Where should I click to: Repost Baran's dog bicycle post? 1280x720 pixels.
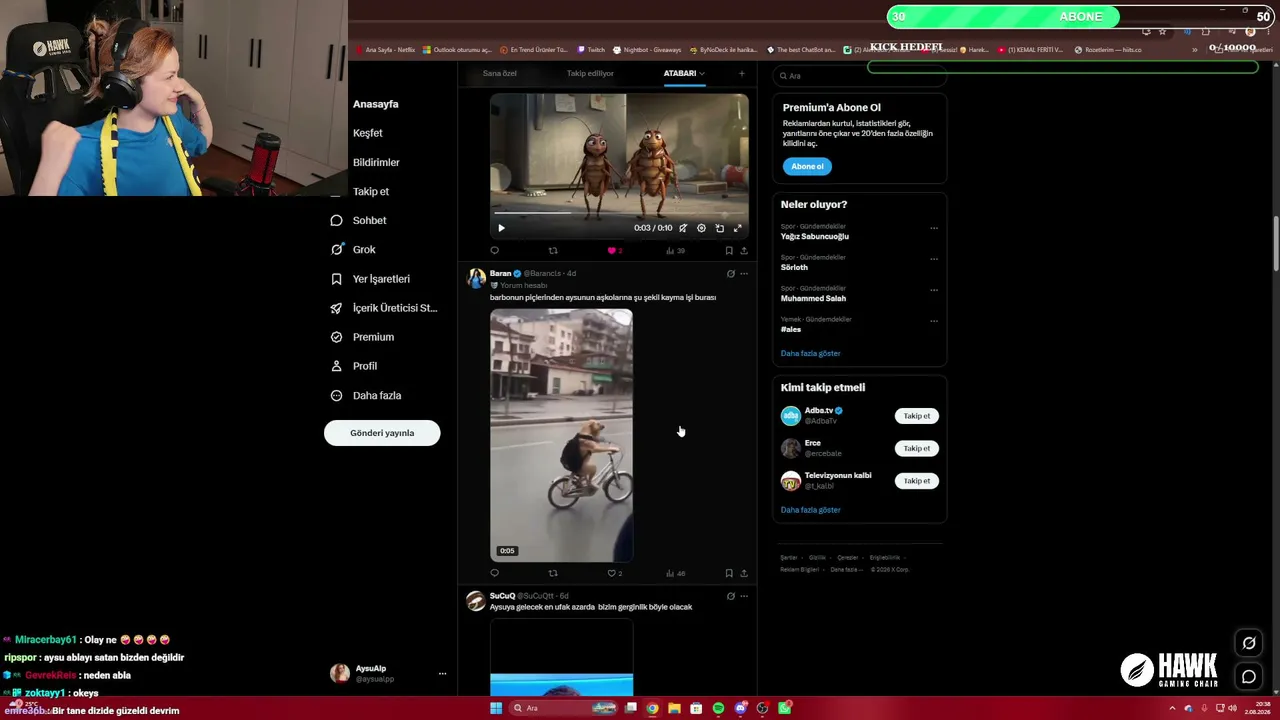(x=553, y=573)
